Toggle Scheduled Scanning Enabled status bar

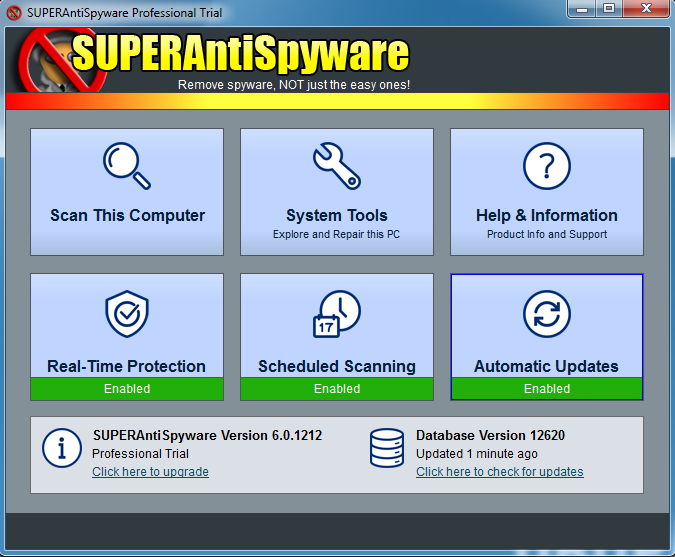click(x=337, y=388)
